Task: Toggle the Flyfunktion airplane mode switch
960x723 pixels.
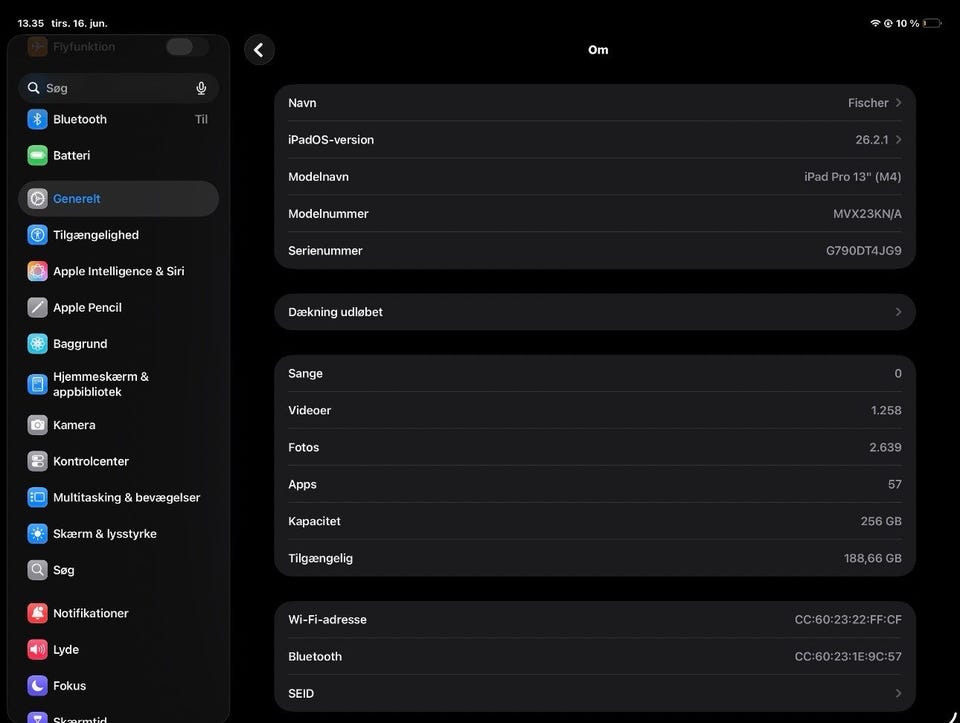Action: pos(187,47)
